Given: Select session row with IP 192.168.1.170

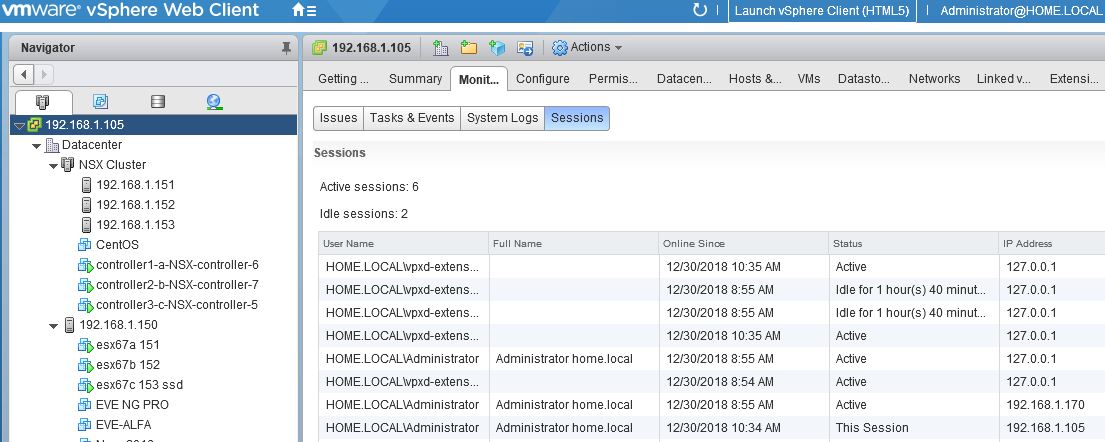Looking at the screenshot, I should (712, 405).
